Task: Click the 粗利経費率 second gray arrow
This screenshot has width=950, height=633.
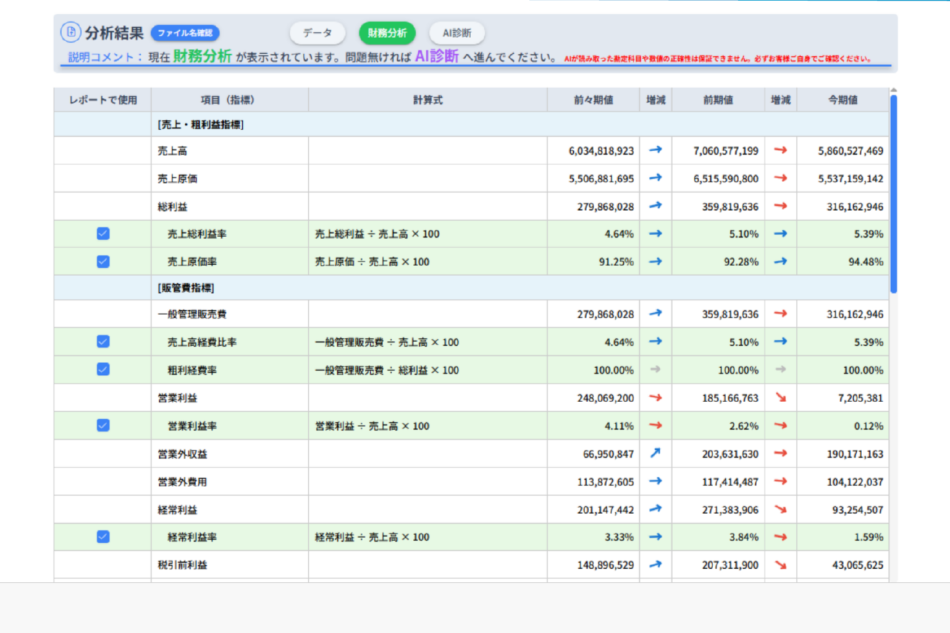Action: point(780,370)
